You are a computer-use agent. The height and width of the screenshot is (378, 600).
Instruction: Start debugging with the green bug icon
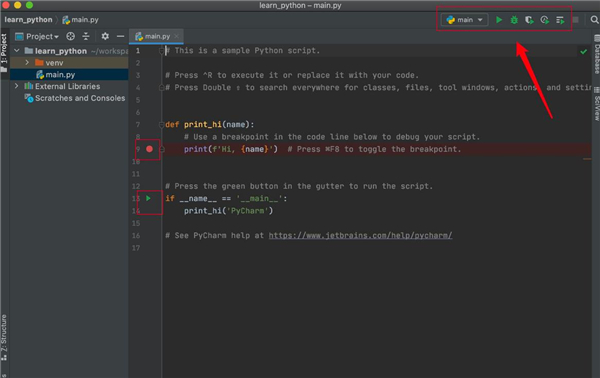point(514,20)
